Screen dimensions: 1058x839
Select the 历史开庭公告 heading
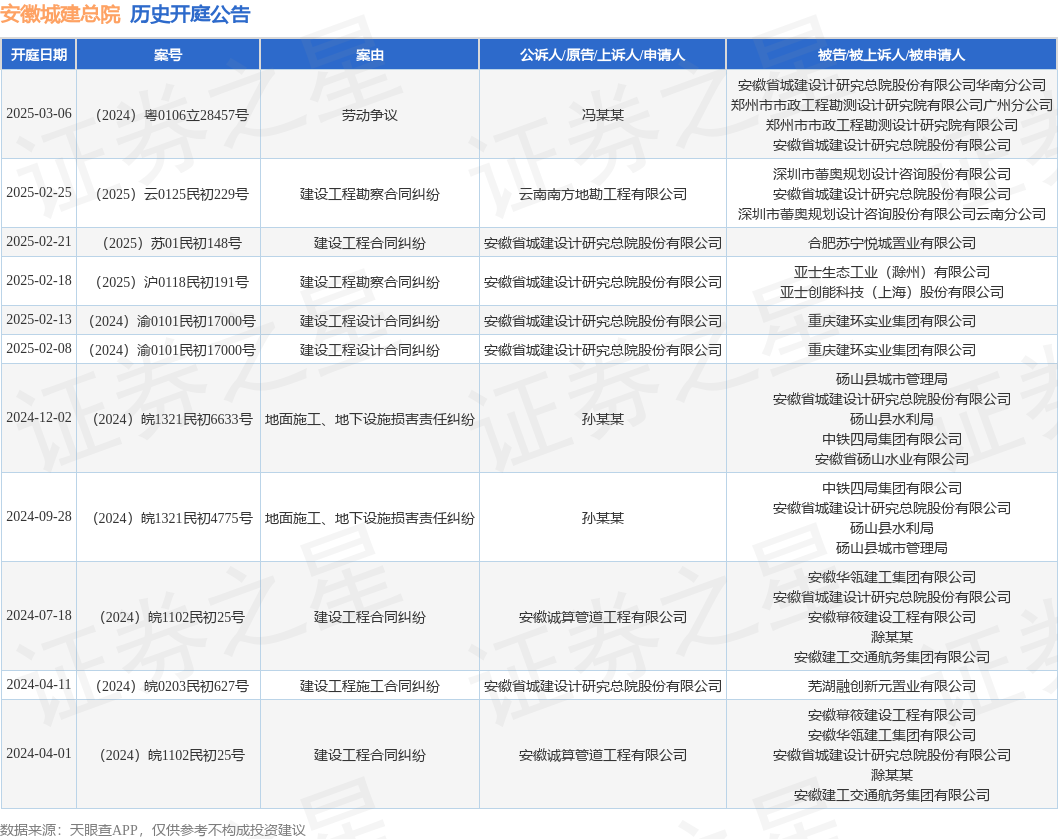190,14
